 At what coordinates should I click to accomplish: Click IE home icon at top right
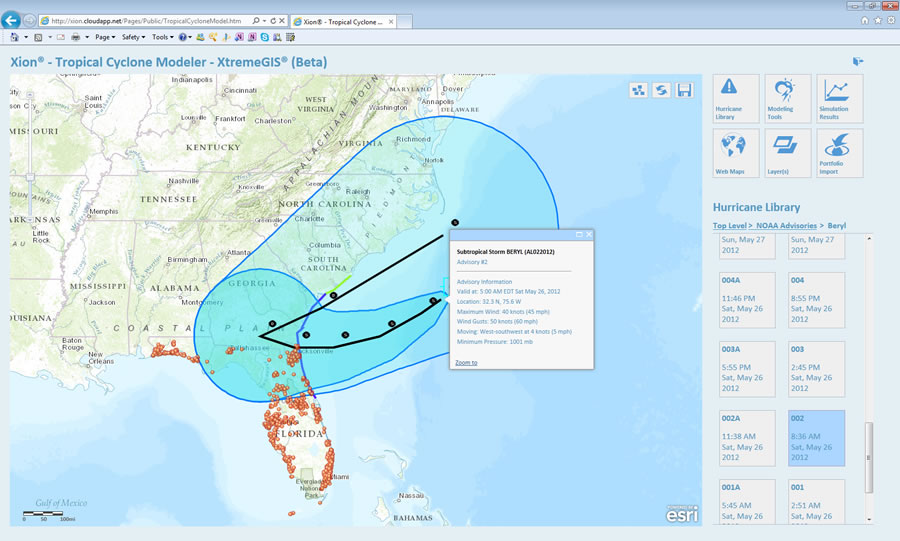(x=864, y=20)
